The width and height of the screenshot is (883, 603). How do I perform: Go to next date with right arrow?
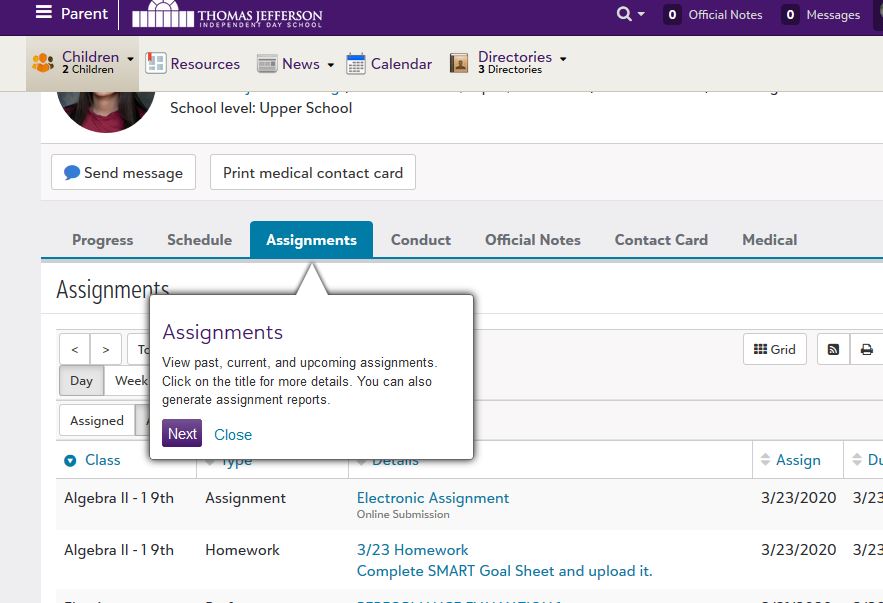coord(106,349)
